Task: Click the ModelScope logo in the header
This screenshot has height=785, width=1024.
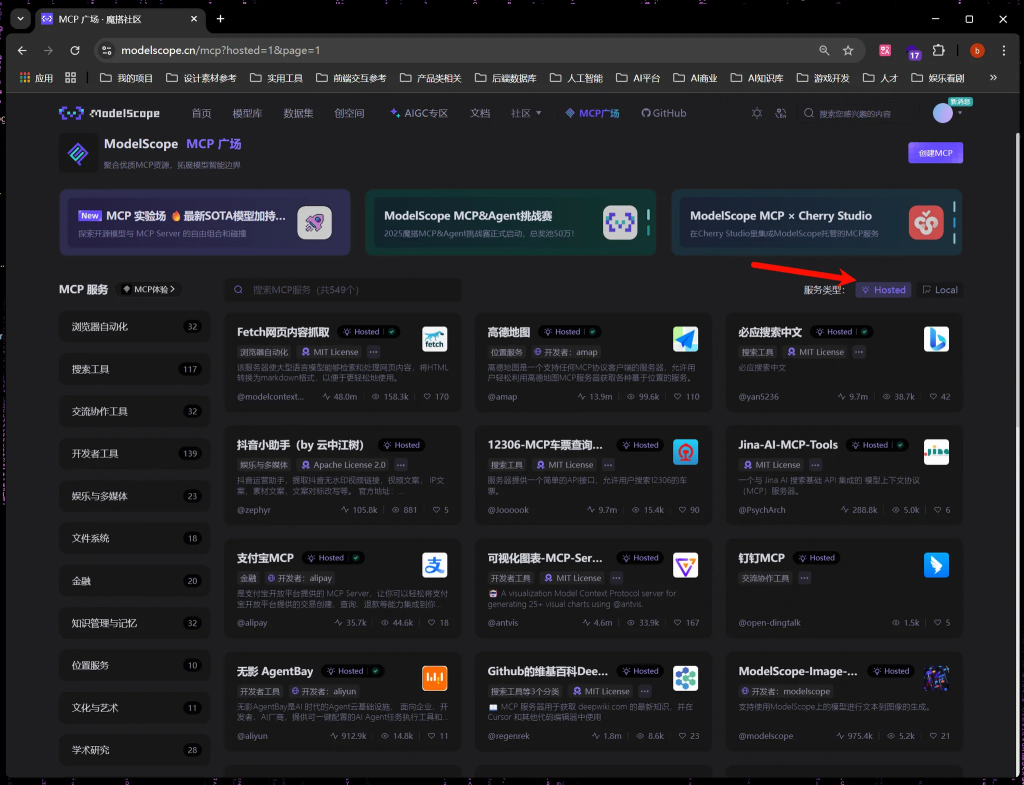Action: pos(109,113)
